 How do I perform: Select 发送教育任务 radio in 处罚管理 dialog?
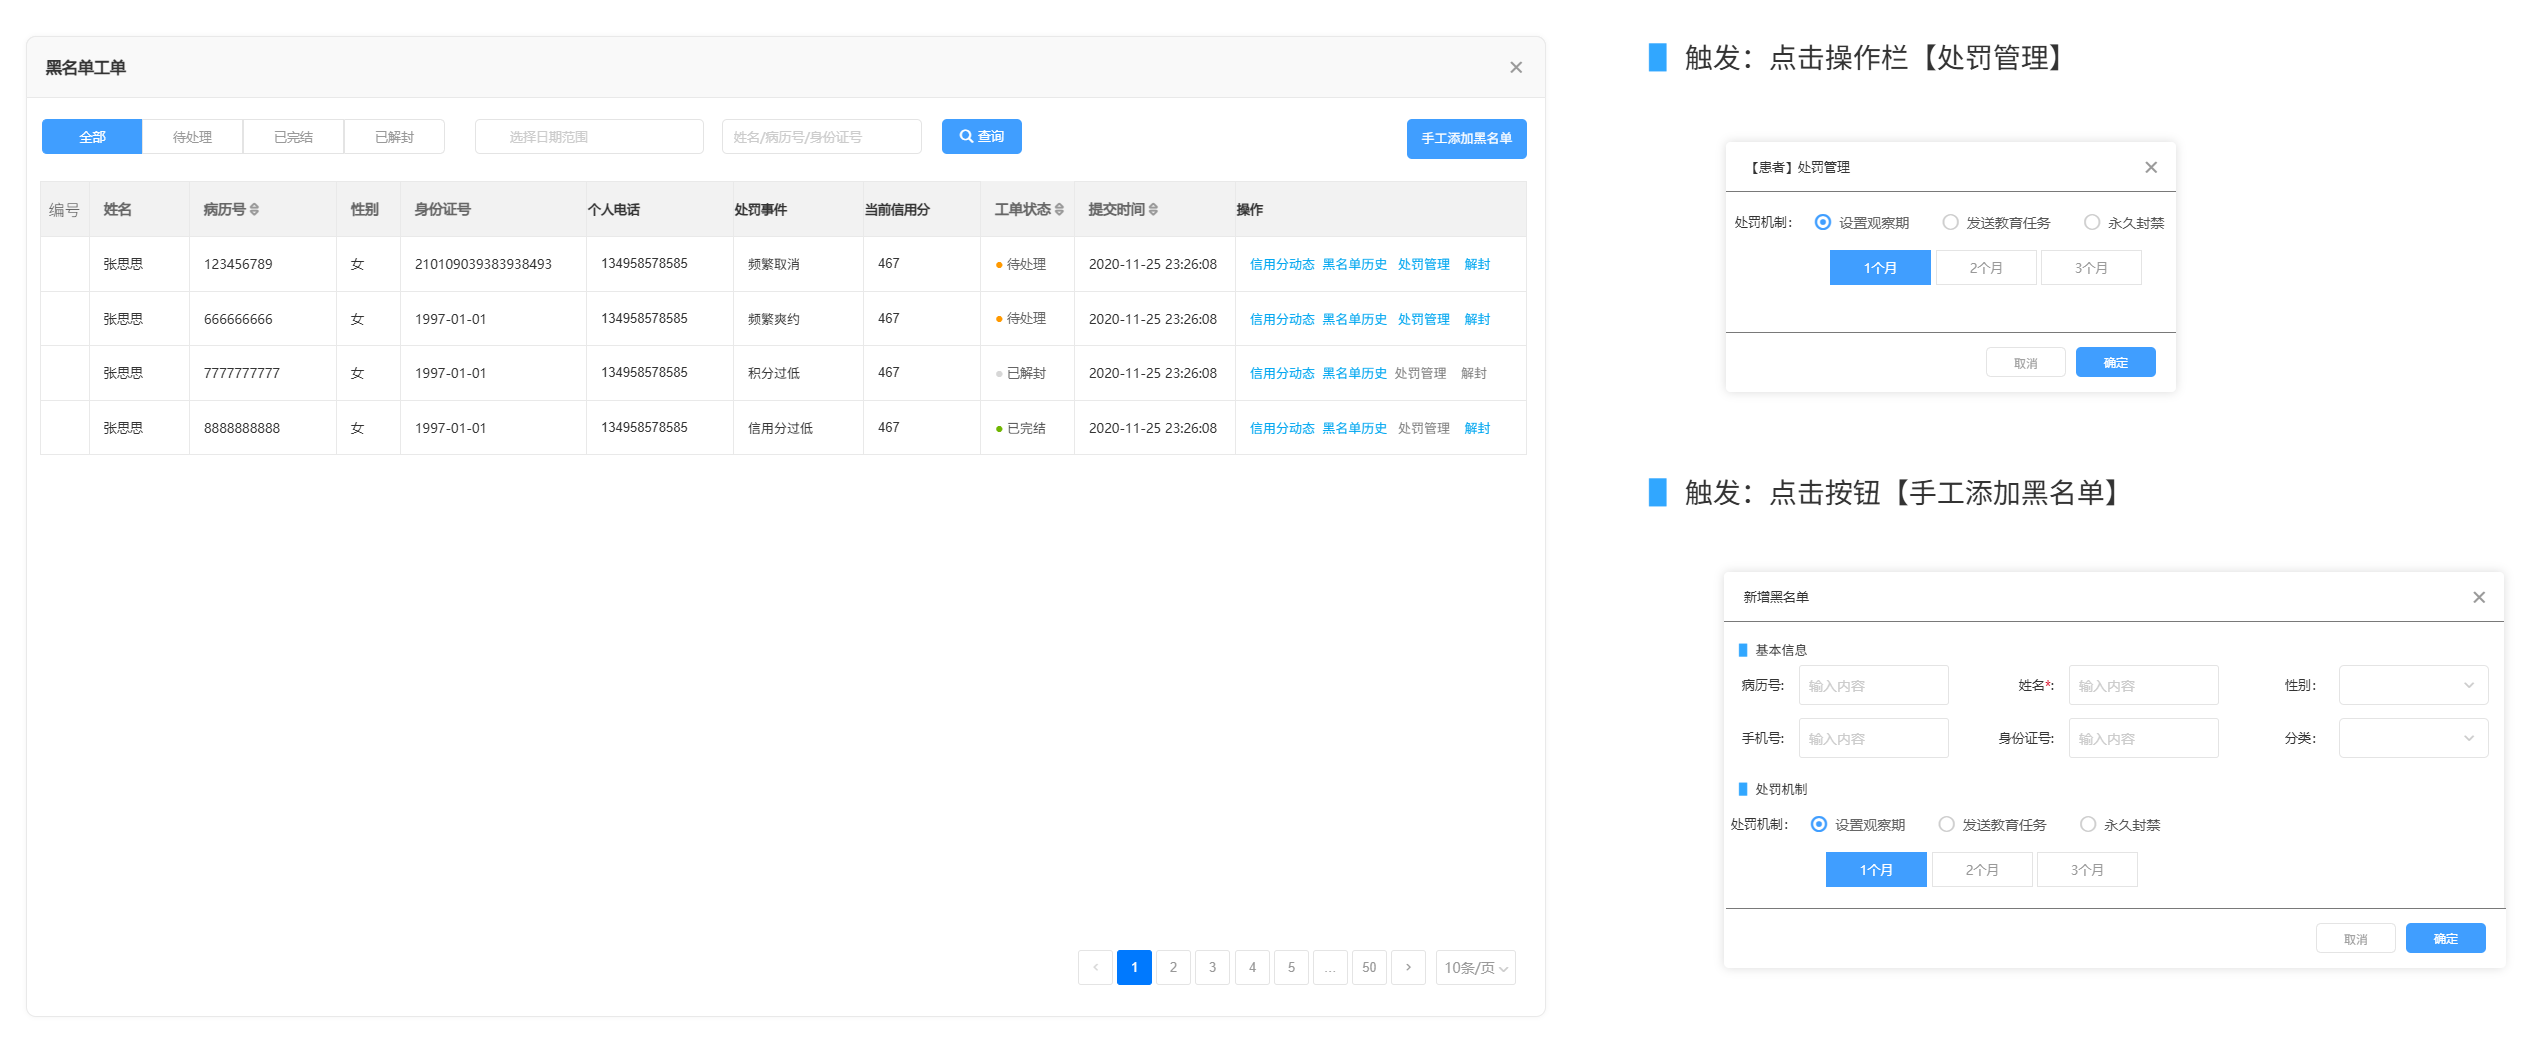(1950, 223)
